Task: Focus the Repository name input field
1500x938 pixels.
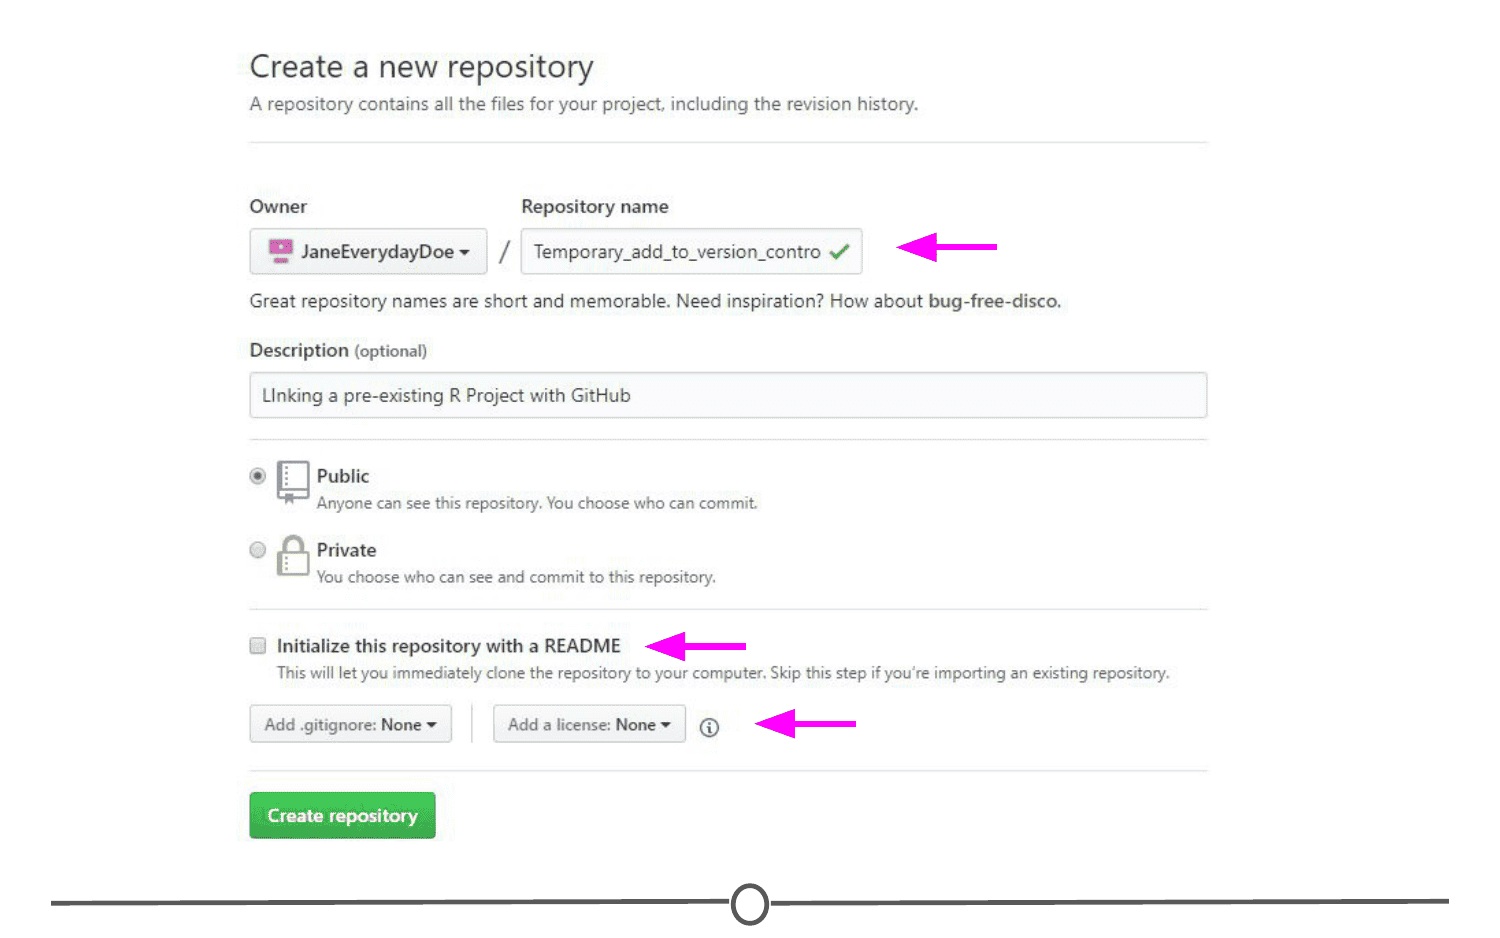Action: click(691, 251)
